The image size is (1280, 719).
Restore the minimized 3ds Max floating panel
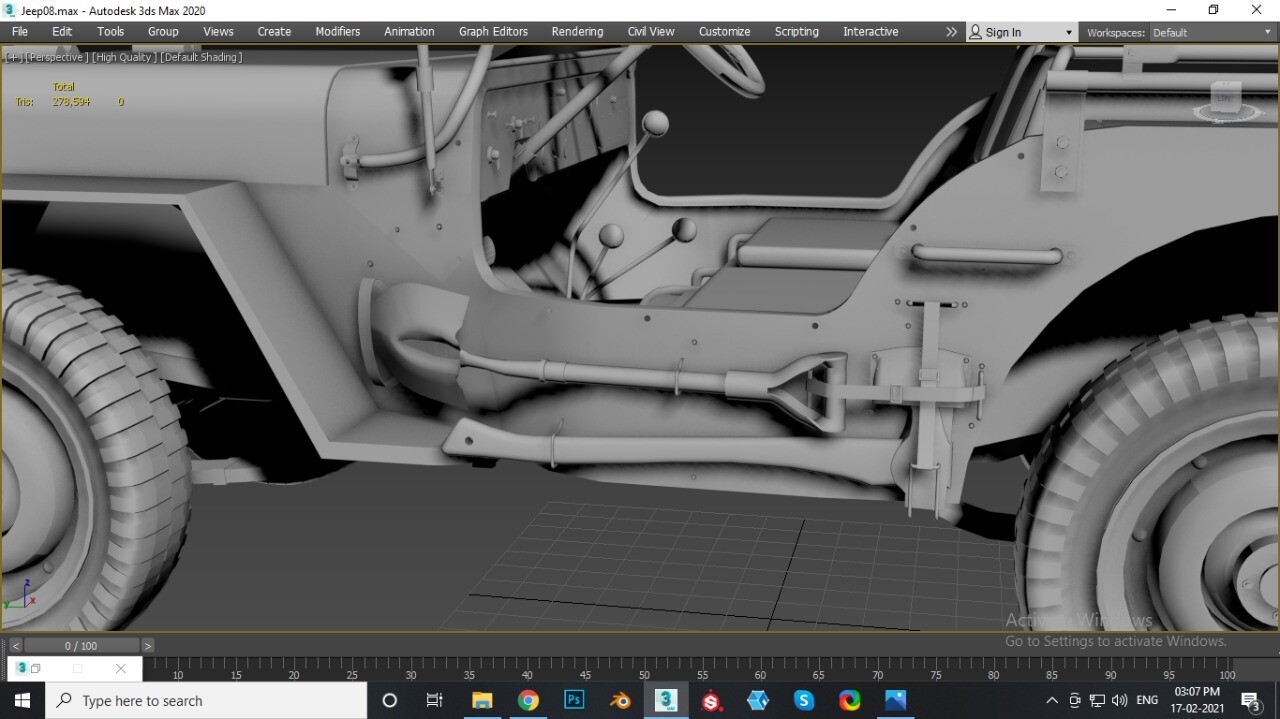click(35, 669)
